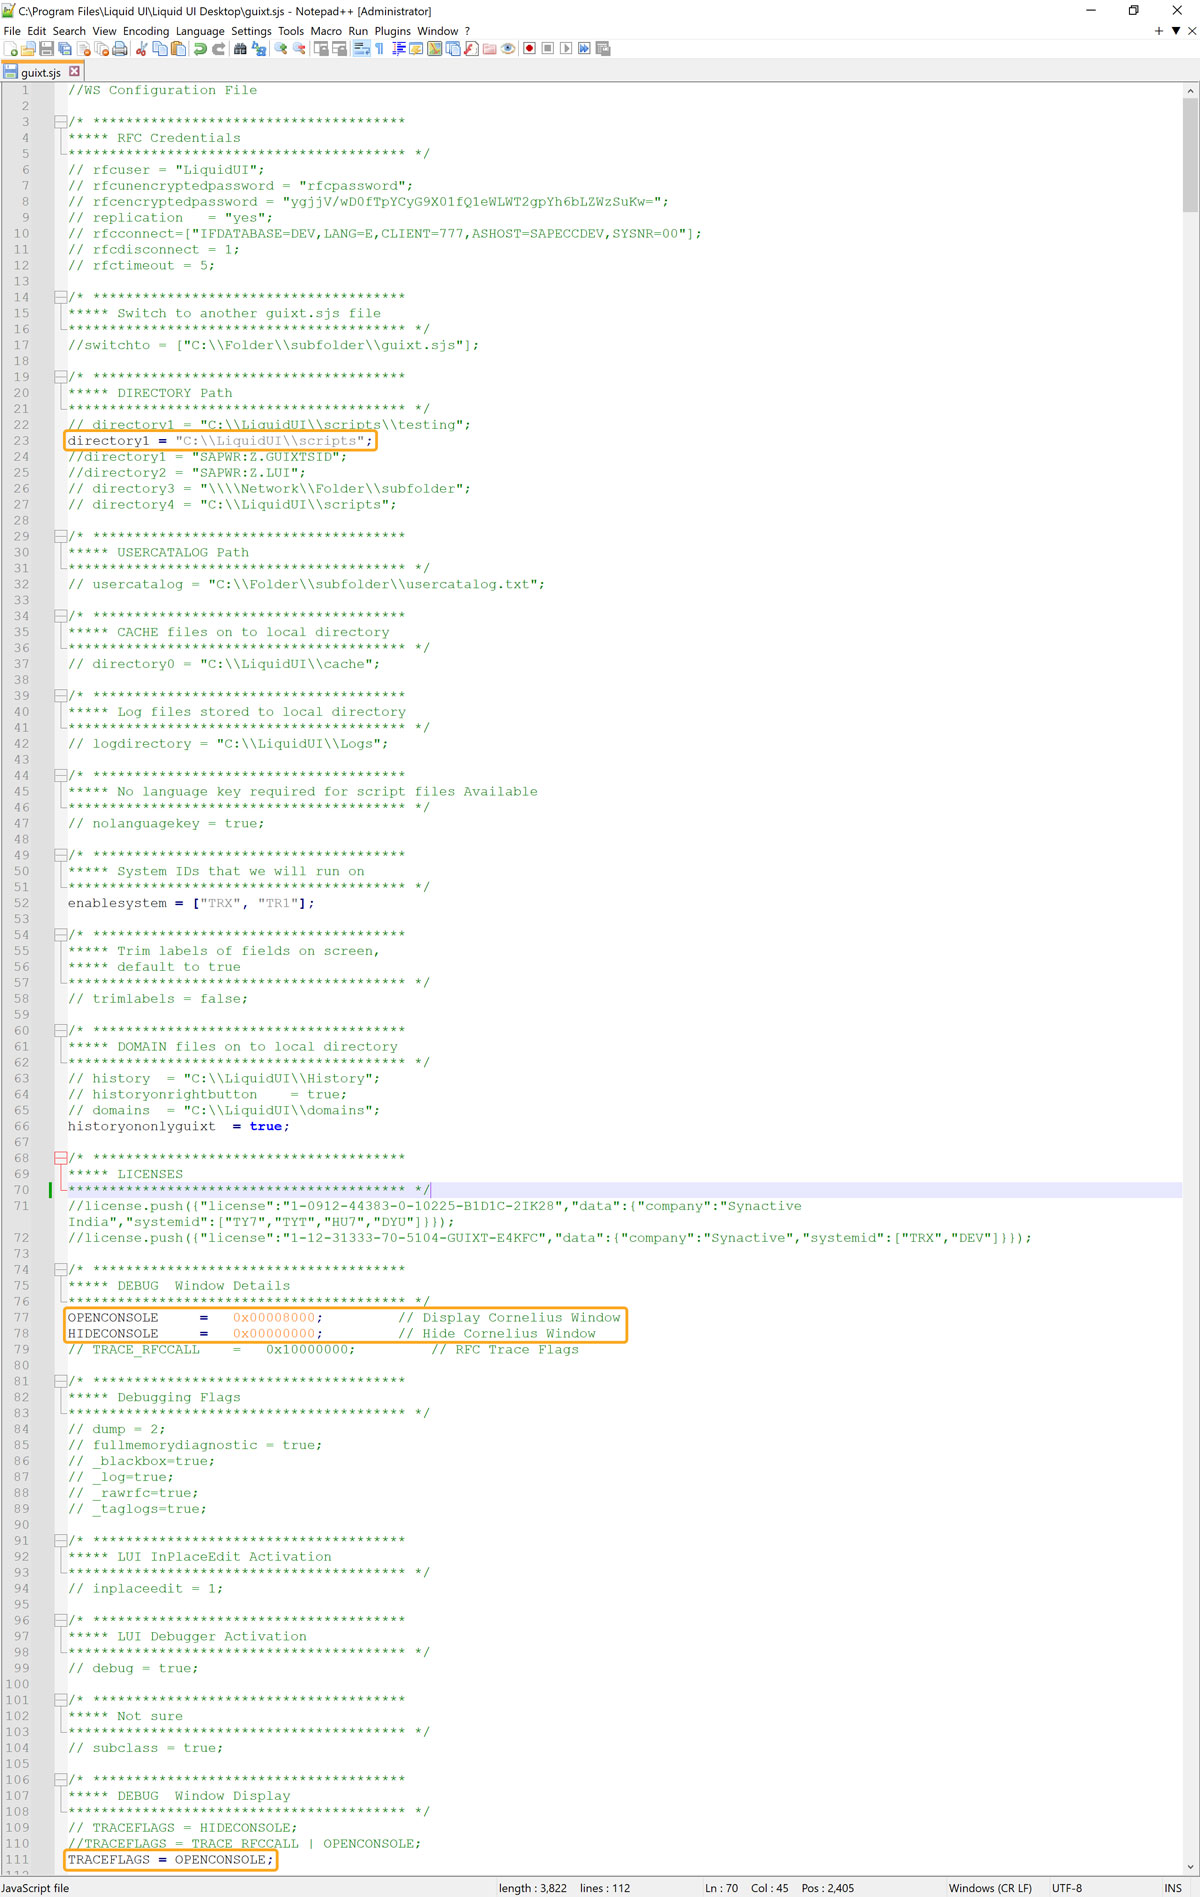Collapse USERCATALOG Path fold at line 29
1200x1897 pixels.
pyautogui.click(x=60, y=536)
